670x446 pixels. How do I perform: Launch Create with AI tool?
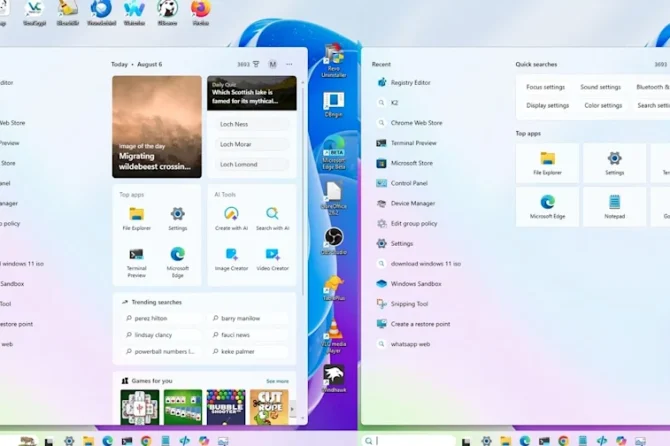click(231, 218)
